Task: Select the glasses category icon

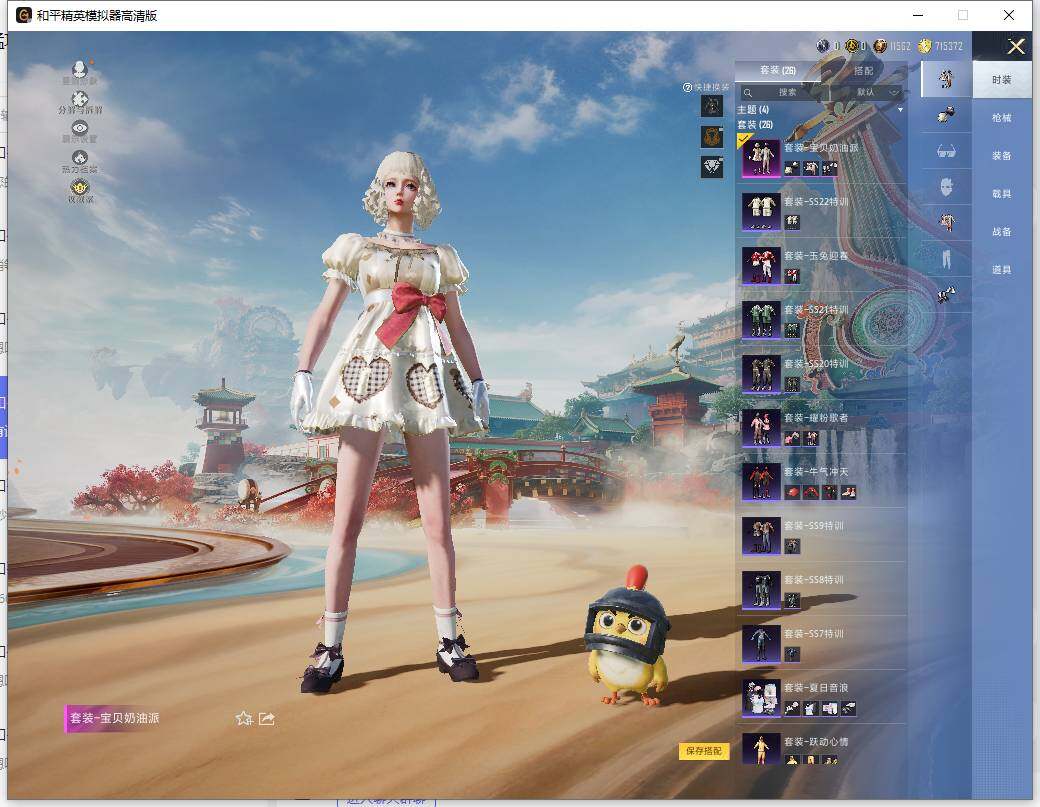Action: pyautogui.click(x=946, y=152)
